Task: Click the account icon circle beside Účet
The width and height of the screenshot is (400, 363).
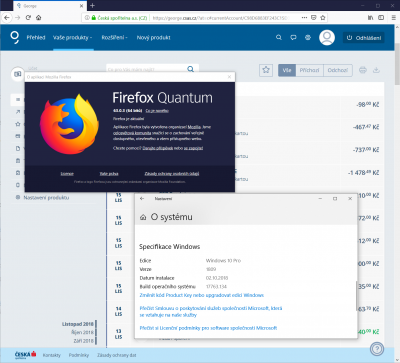Action: click(x=17, y=74)
